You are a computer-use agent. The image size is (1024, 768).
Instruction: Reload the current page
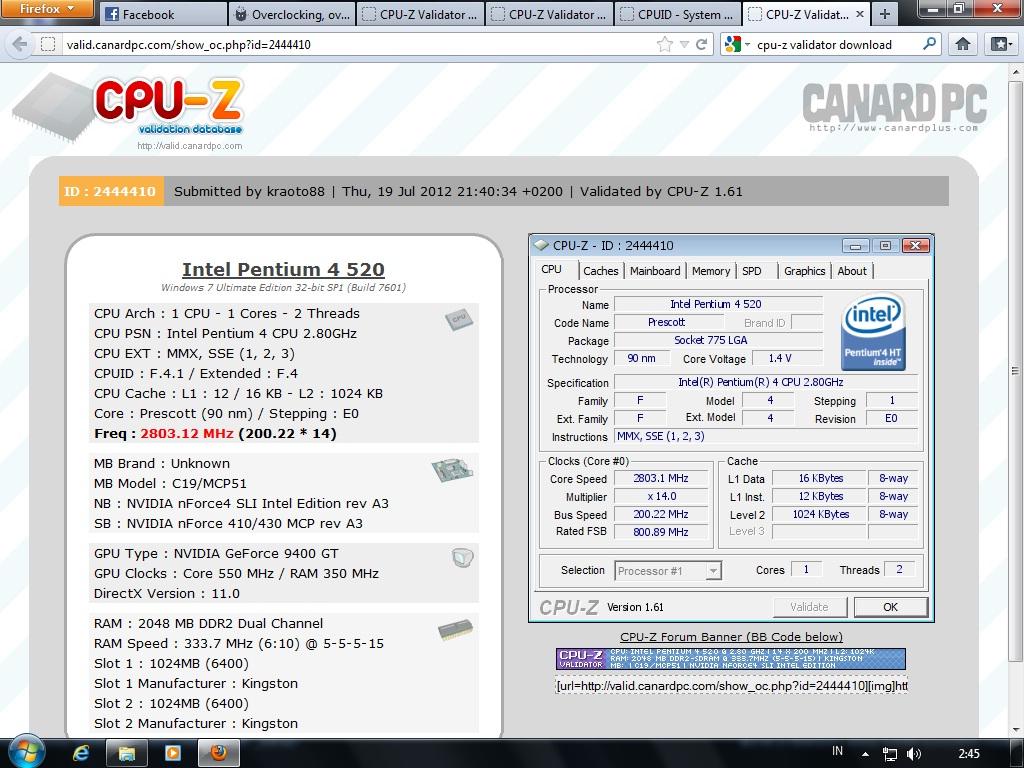pos(701,44)
